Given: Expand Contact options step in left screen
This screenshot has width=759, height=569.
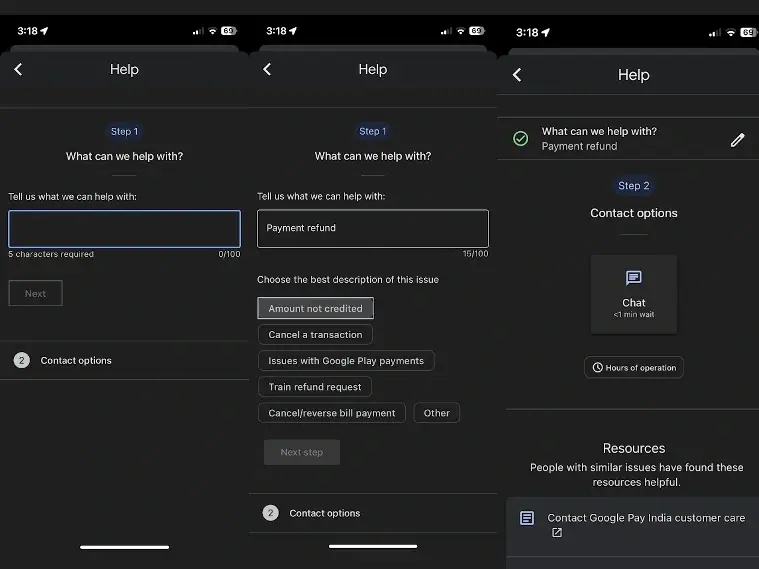Looking at the screenshot, I should [76, 360].
